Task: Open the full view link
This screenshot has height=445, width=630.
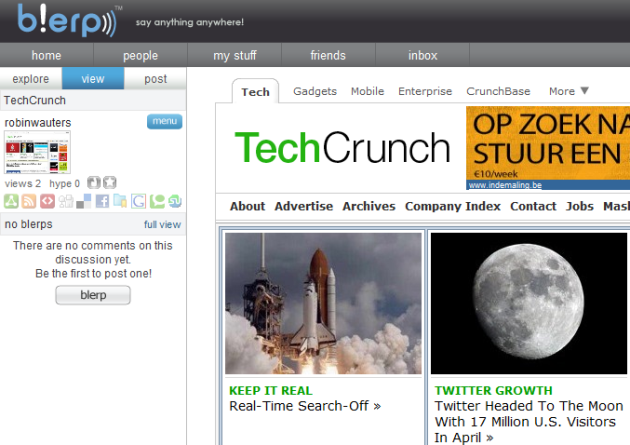Action: click(x=162, y=225)
